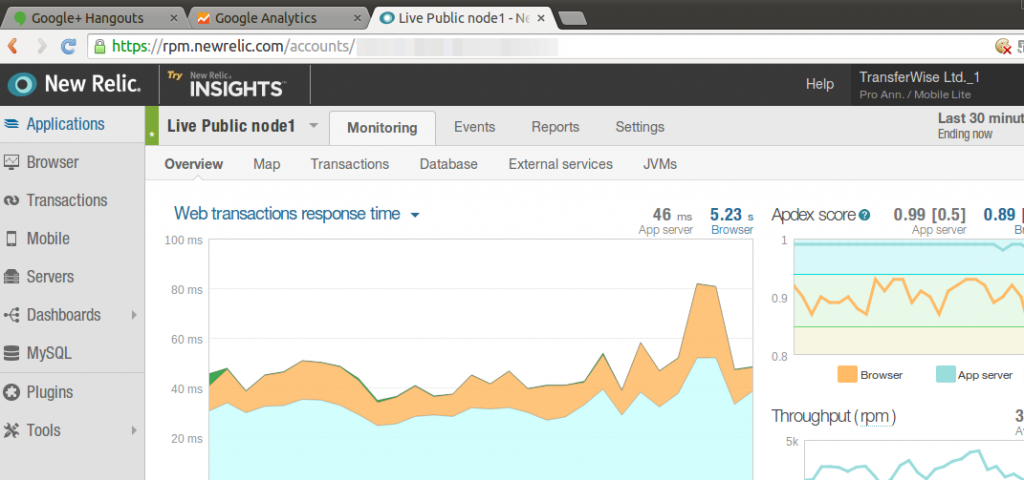Select the JVMs subtab
This screenshot has height=480, width=1024.
(660, 164)
